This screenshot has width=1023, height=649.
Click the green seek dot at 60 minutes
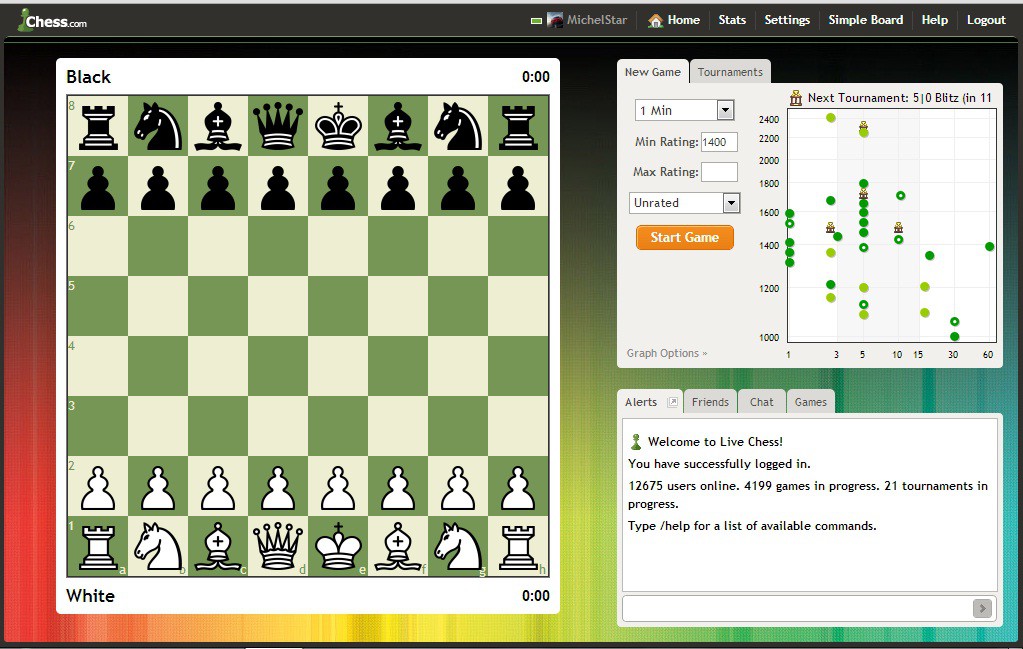tap(990, 247)
